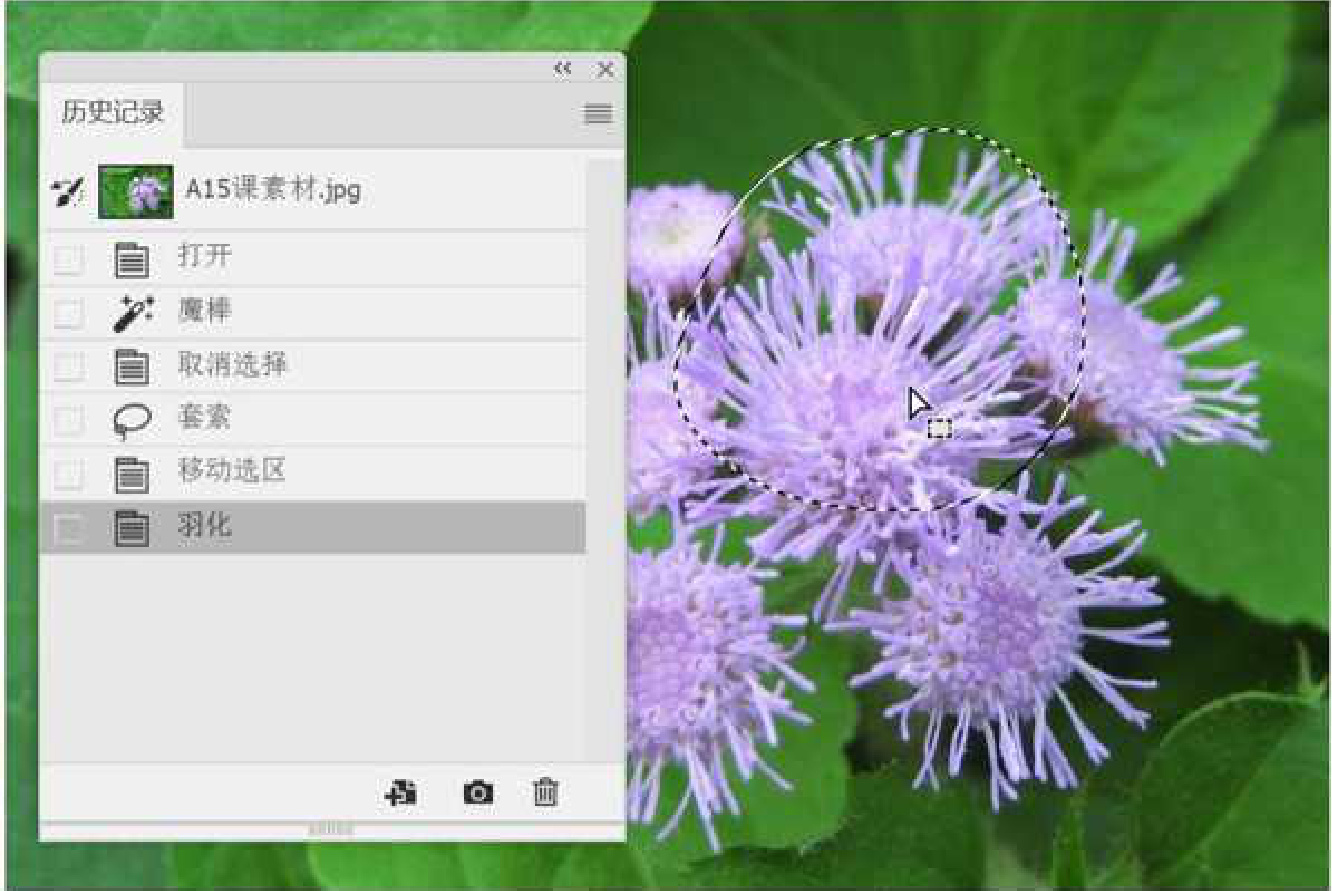Toggle history brush source box for 取消选择
The height and width of the screenshot is (891, 1332).
pyautogui.click(x=68, y=368)
